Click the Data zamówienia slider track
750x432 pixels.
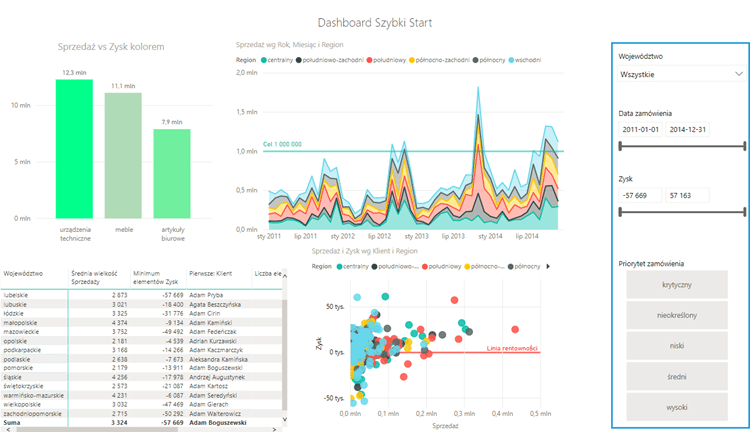point(683,146)
